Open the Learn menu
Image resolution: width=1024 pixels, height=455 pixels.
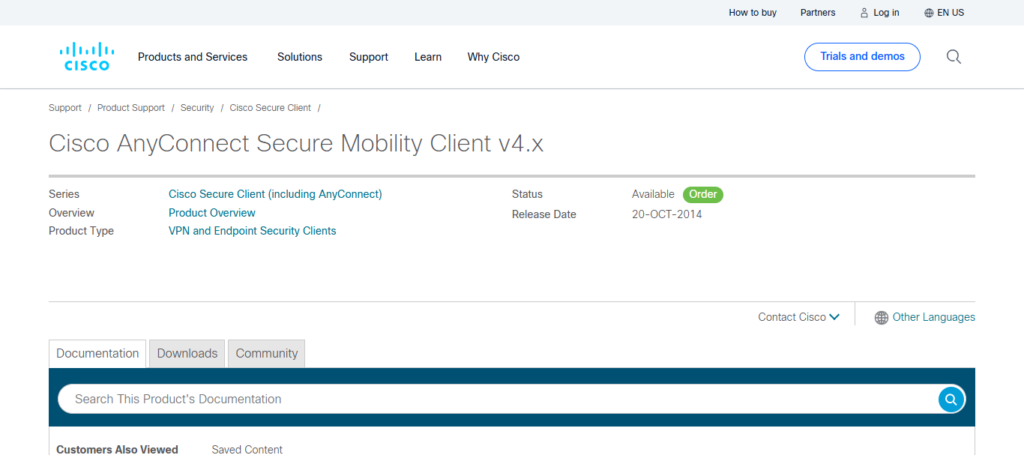coord(428,57)
